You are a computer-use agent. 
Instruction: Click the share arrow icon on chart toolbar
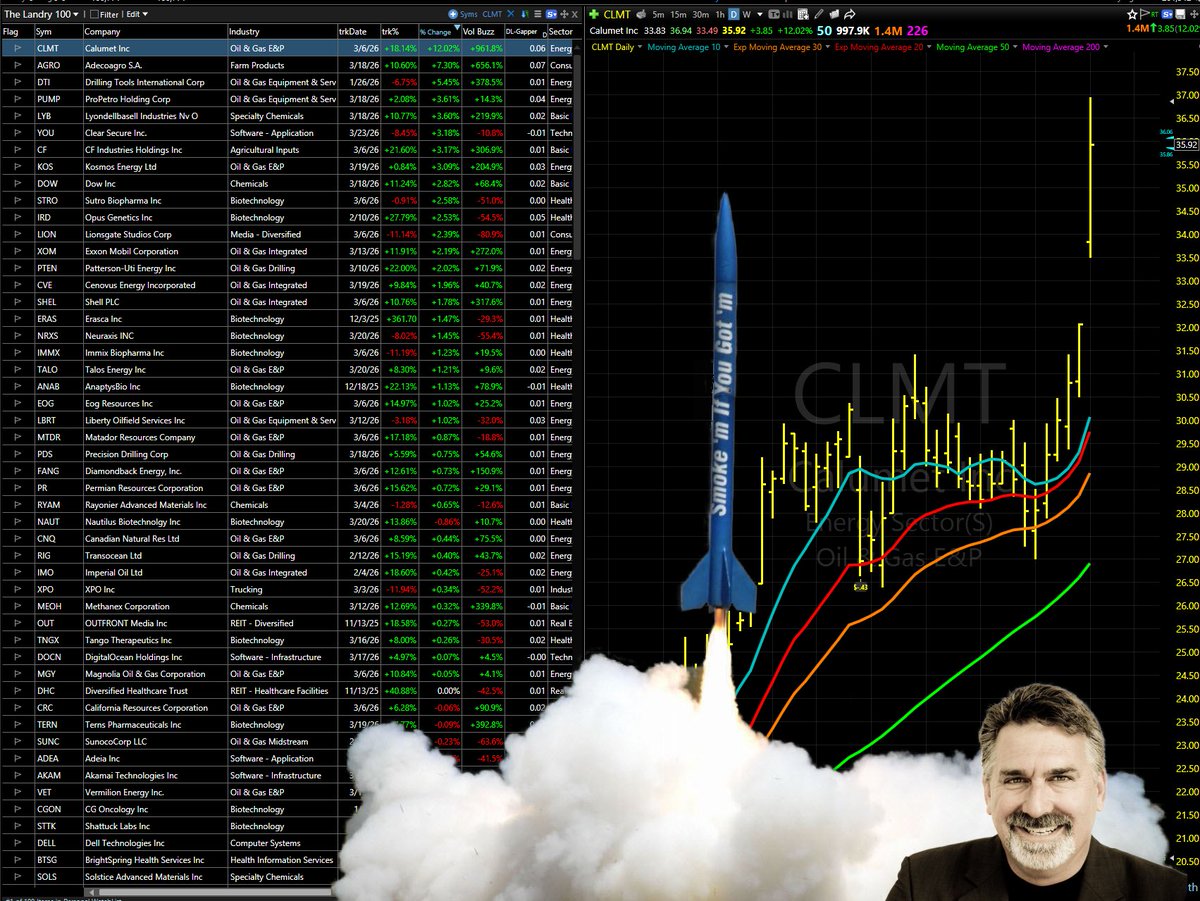(849, 14)
